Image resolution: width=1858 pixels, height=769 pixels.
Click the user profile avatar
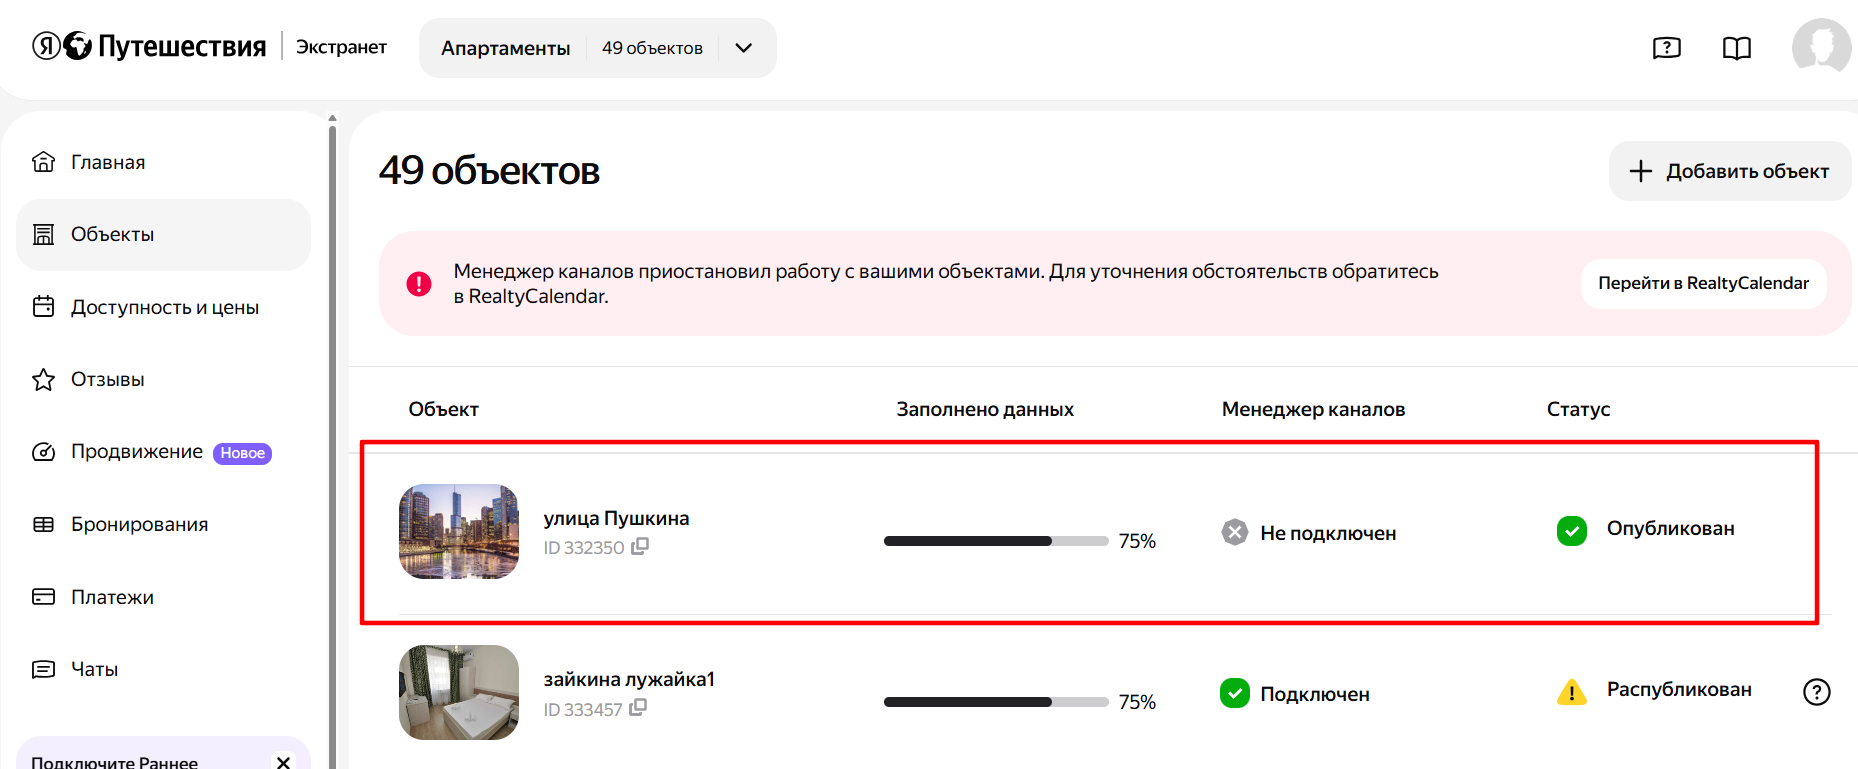[x=1821, y=47]
